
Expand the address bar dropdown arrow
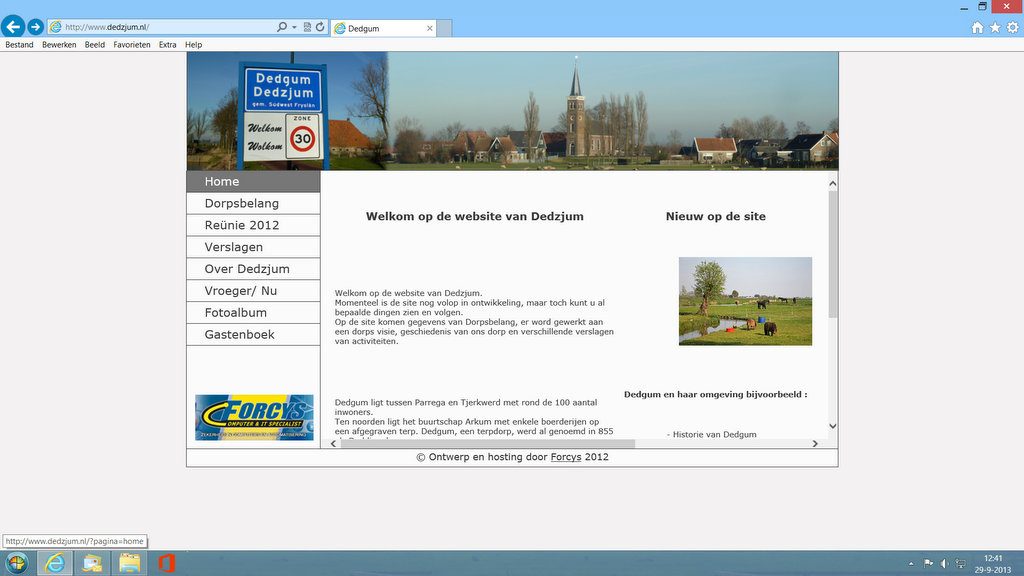(294, 27)
